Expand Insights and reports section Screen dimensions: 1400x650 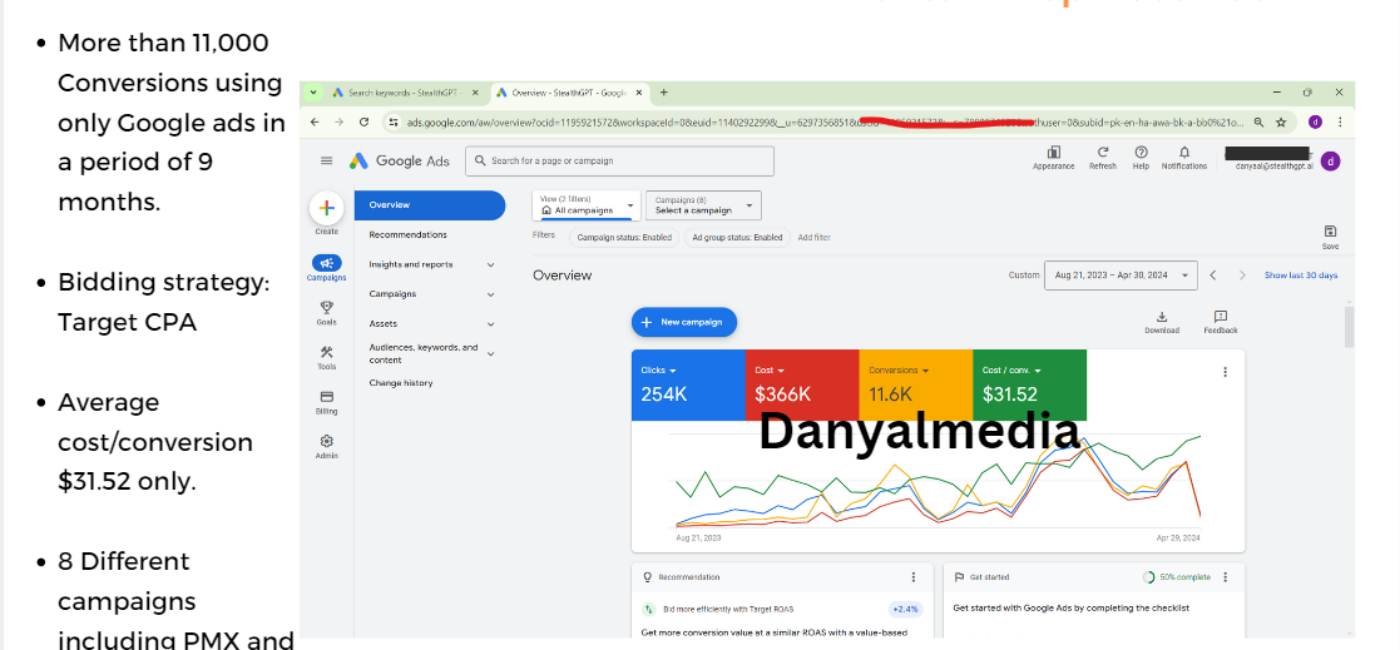point(428,265)
